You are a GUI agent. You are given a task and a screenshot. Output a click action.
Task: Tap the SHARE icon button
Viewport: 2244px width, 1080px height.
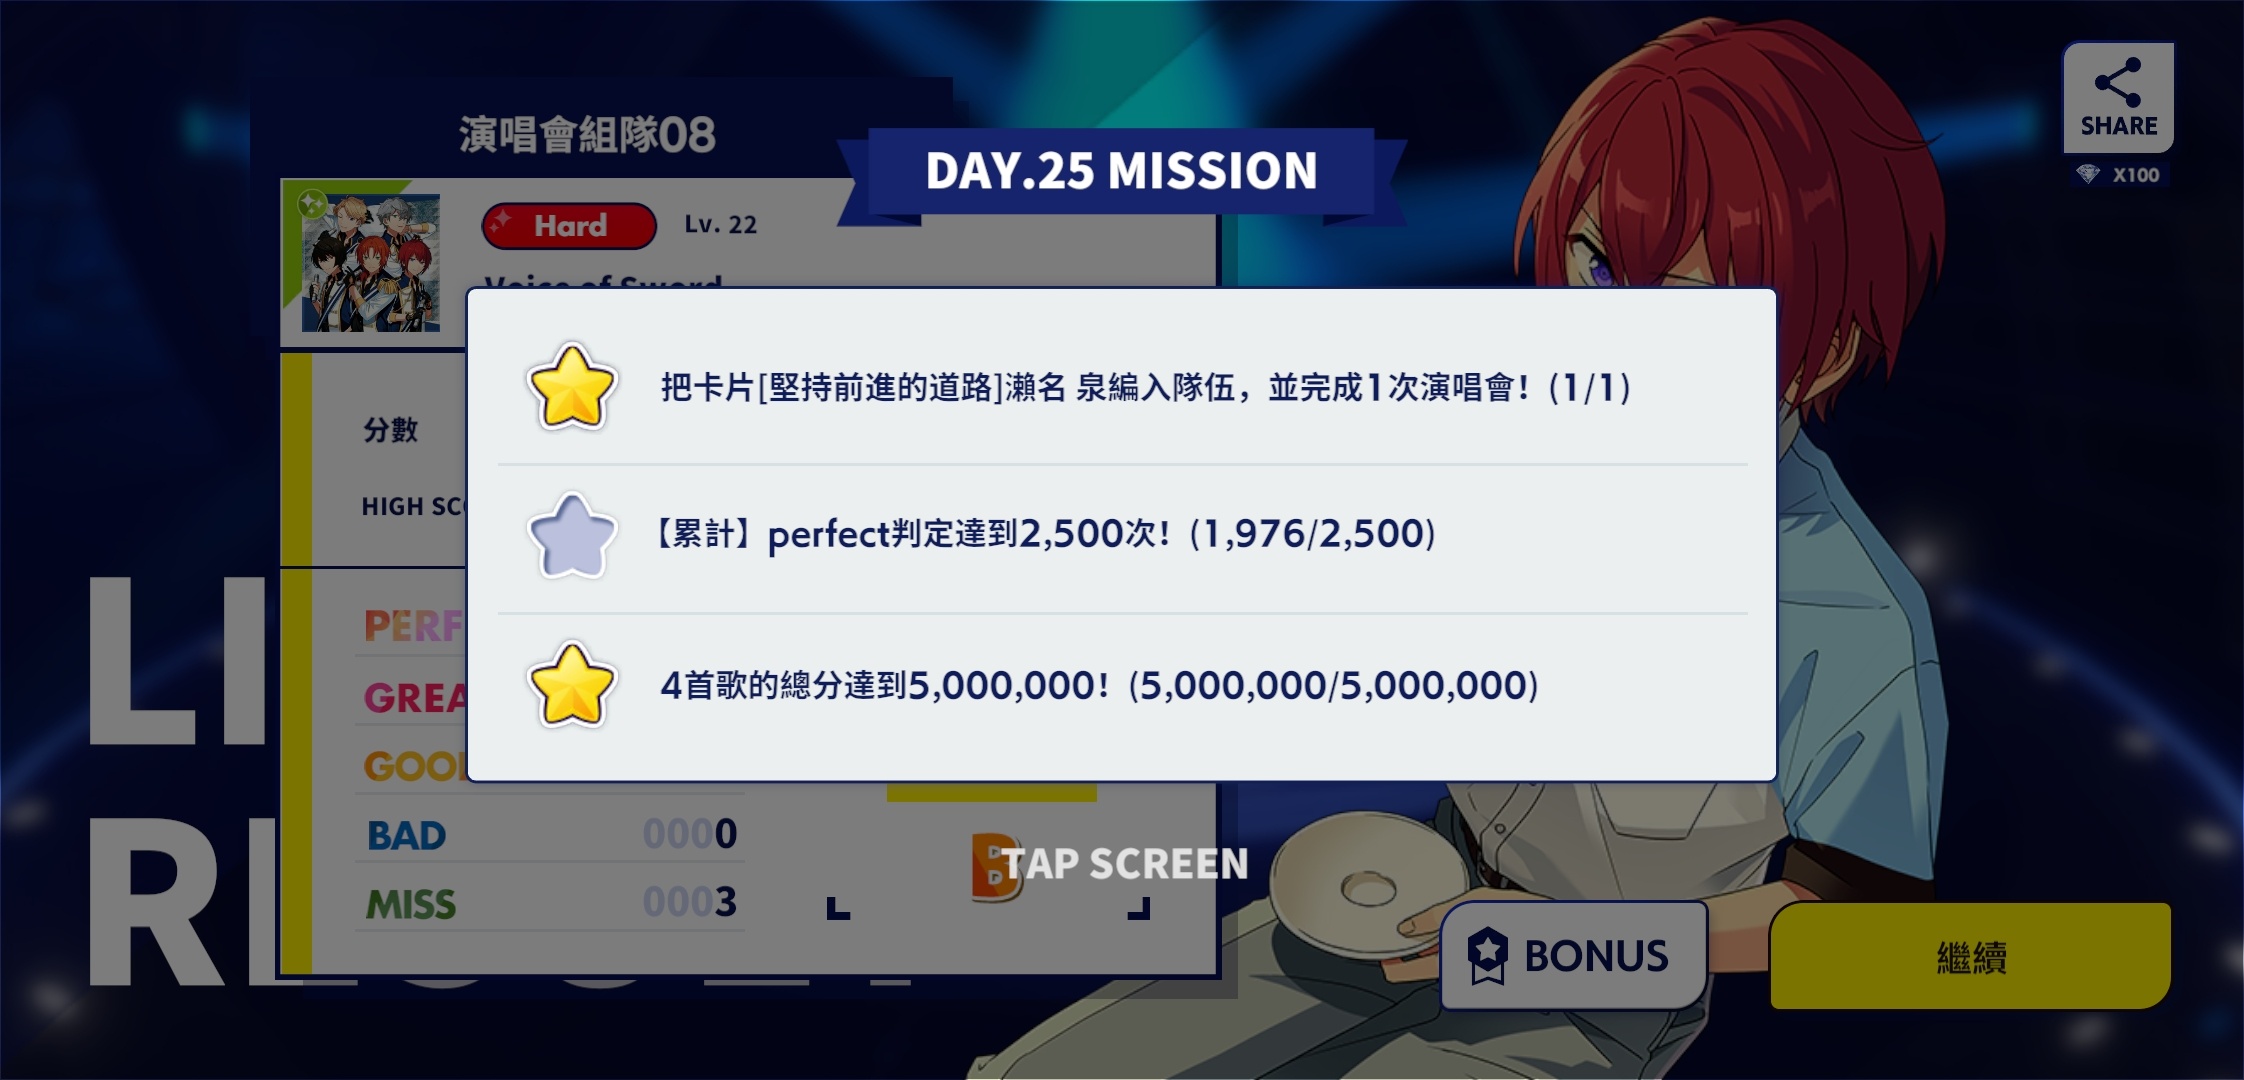[x=2118, y=97]
